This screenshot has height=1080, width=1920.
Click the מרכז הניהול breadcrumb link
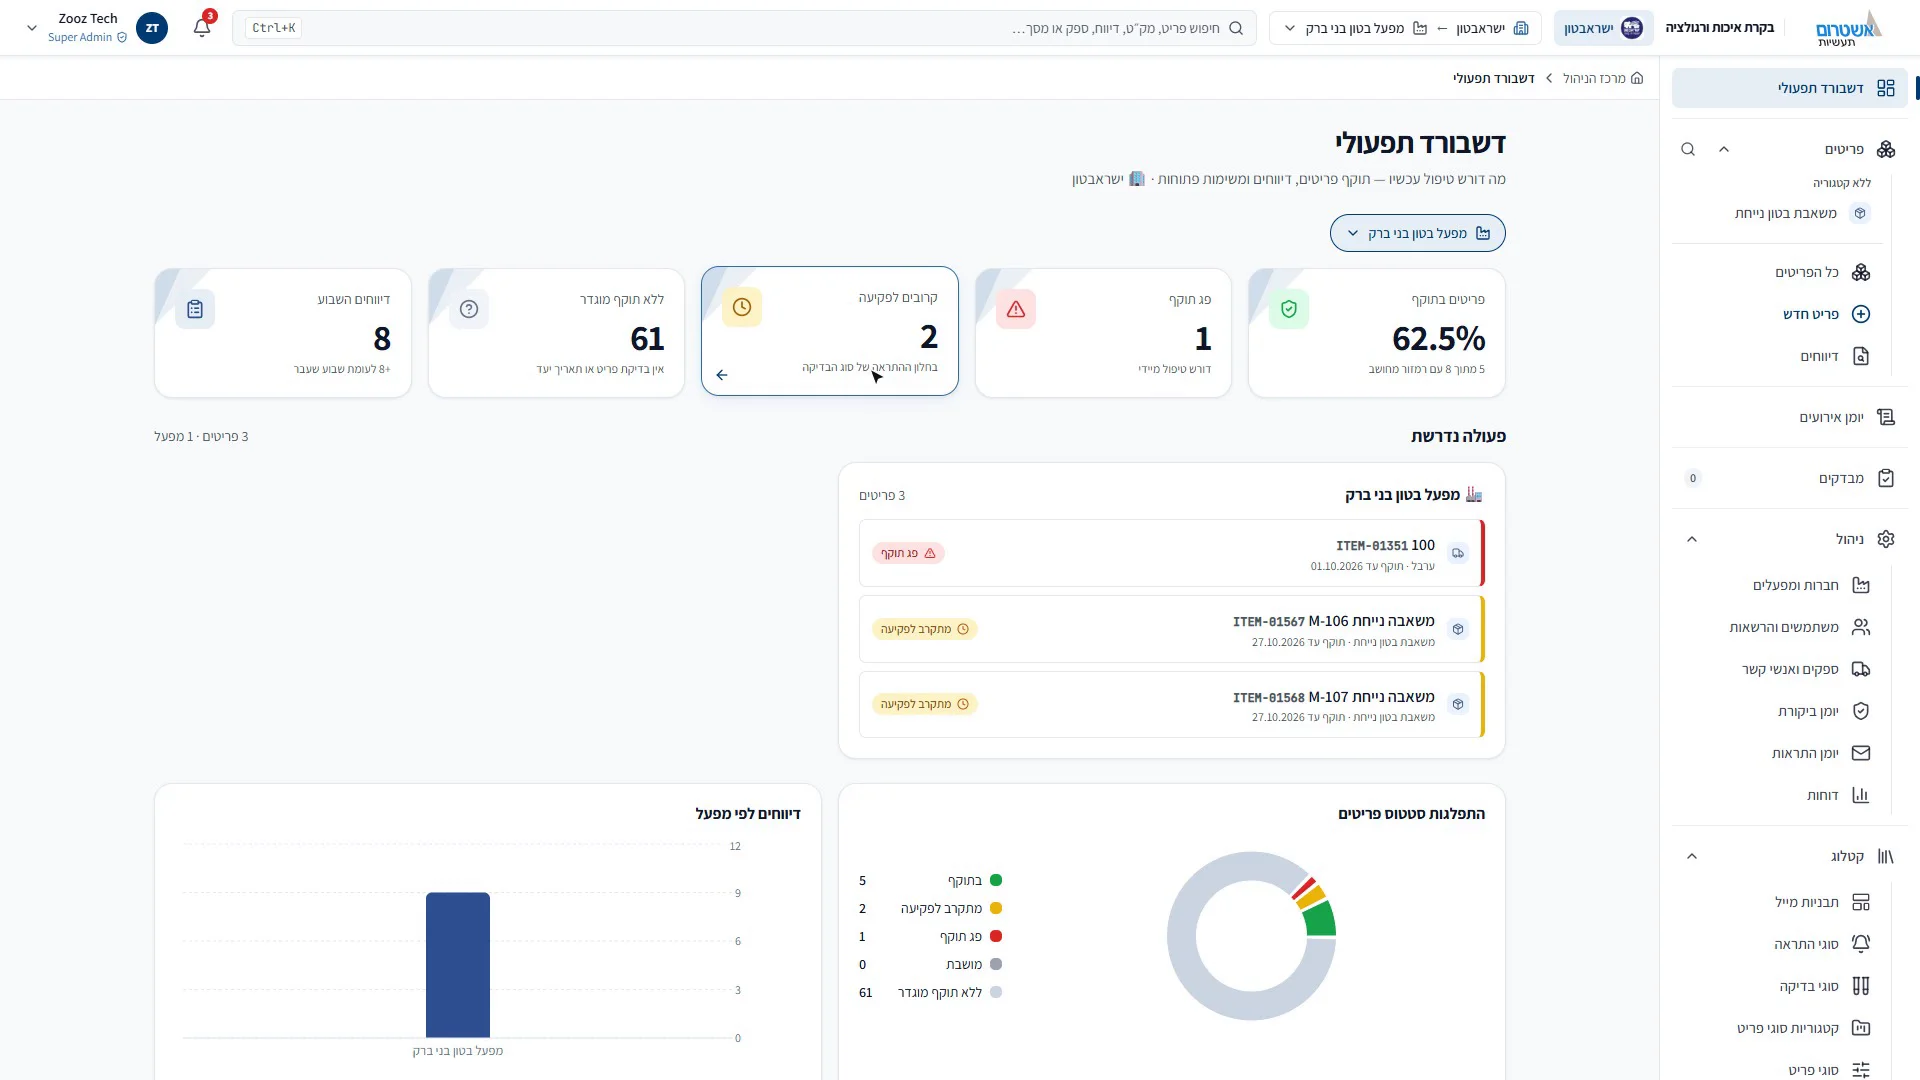1603,78
